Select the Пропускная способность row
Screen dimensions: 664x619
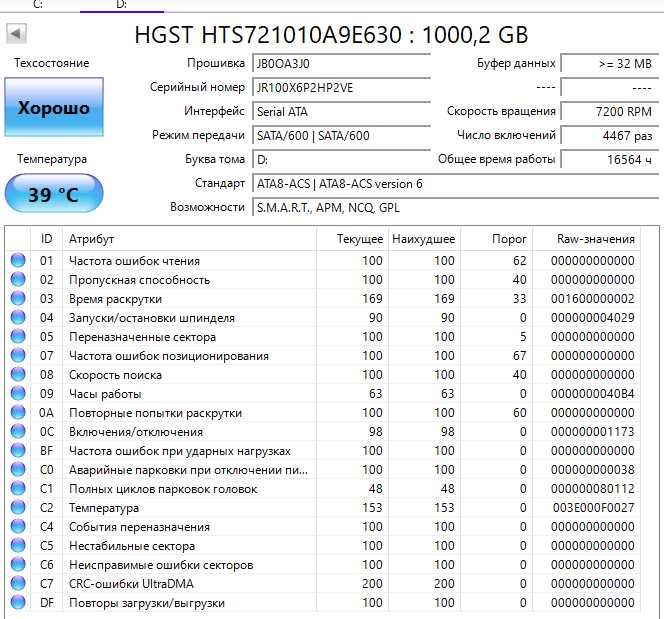pyautogui.click(x=323, y=279)
